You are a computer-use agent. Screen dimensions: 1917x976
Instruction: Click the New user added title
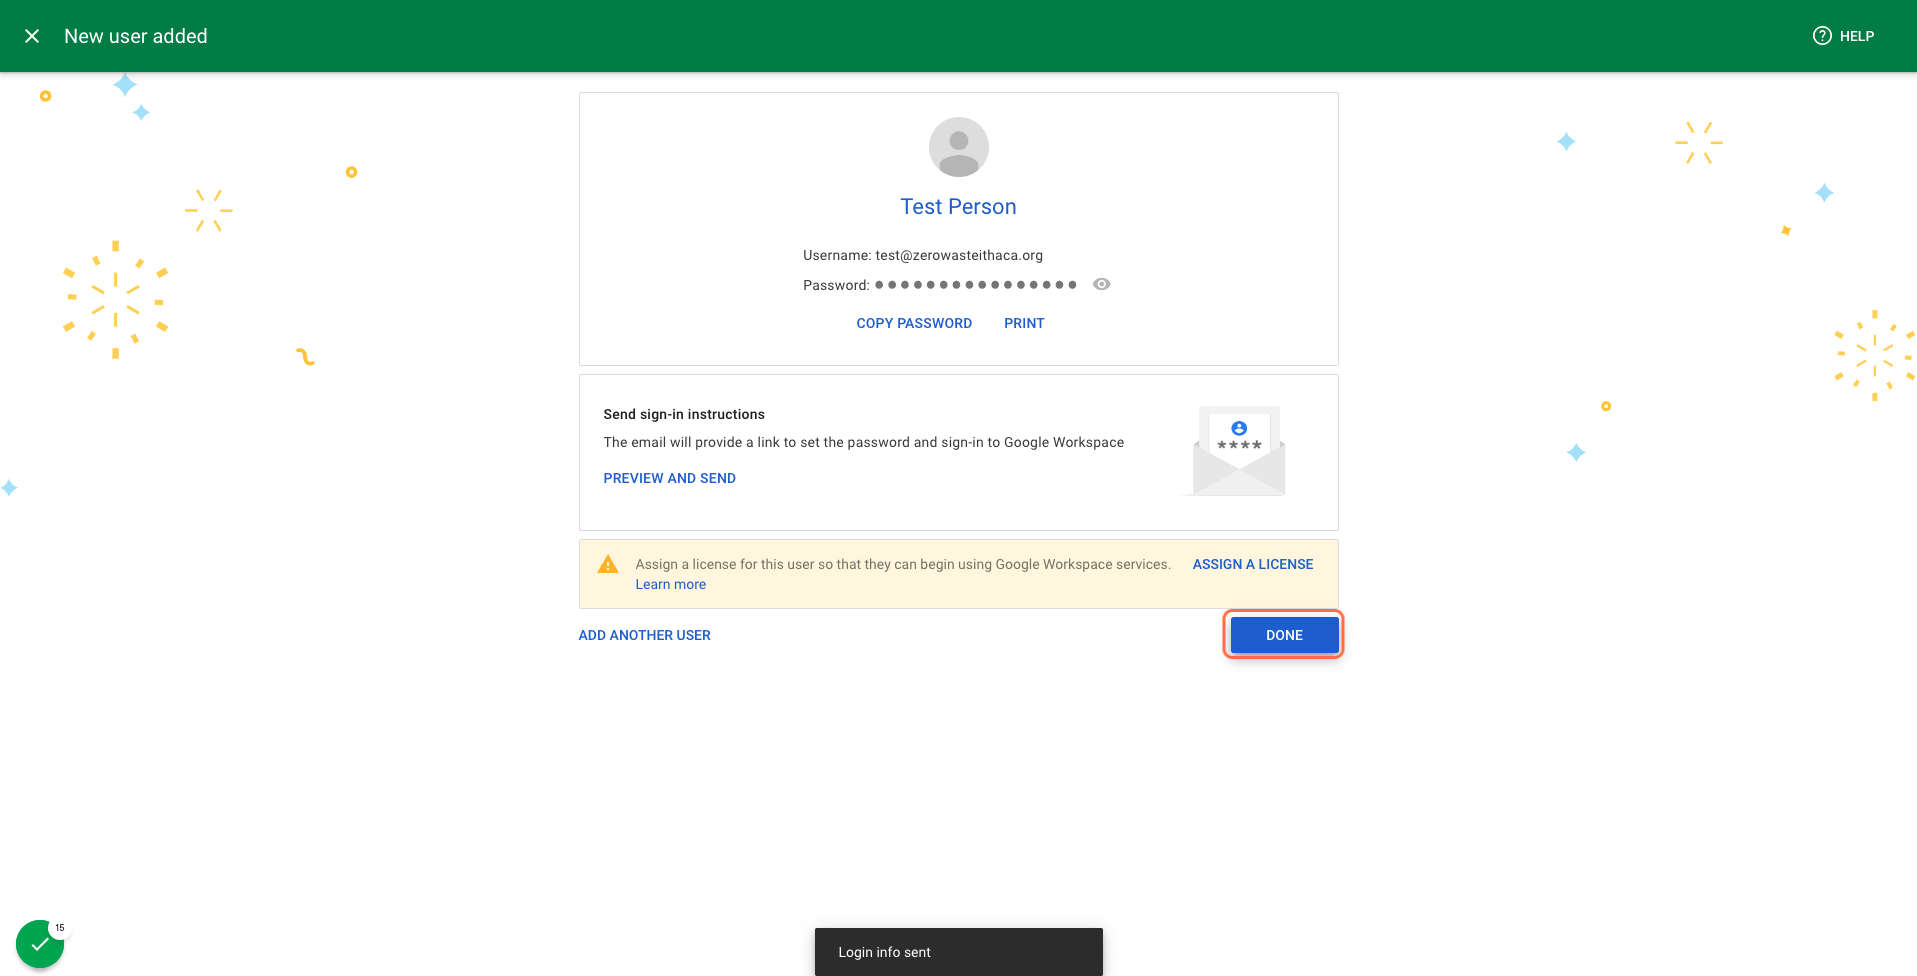[x=136, y=36]
